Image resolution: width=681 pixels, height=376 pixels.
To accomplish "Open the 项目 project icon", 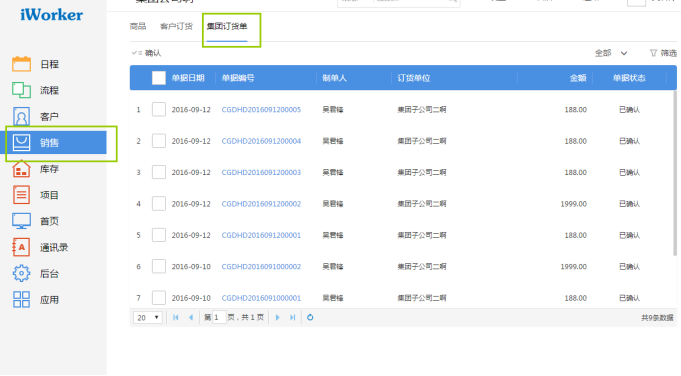I will [x=21, y=195].
